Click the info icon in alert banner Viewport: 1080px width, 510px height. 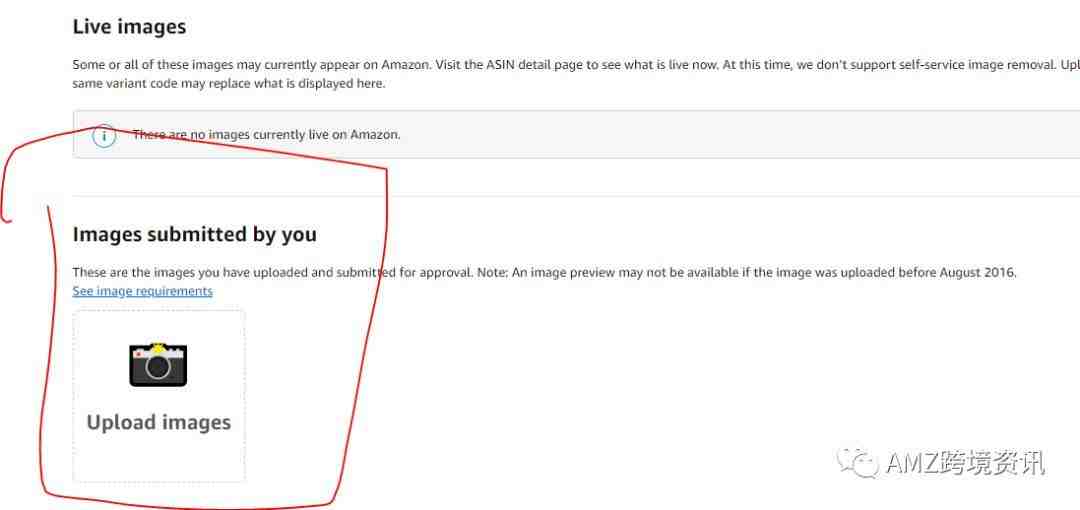(x=104, y=135)
